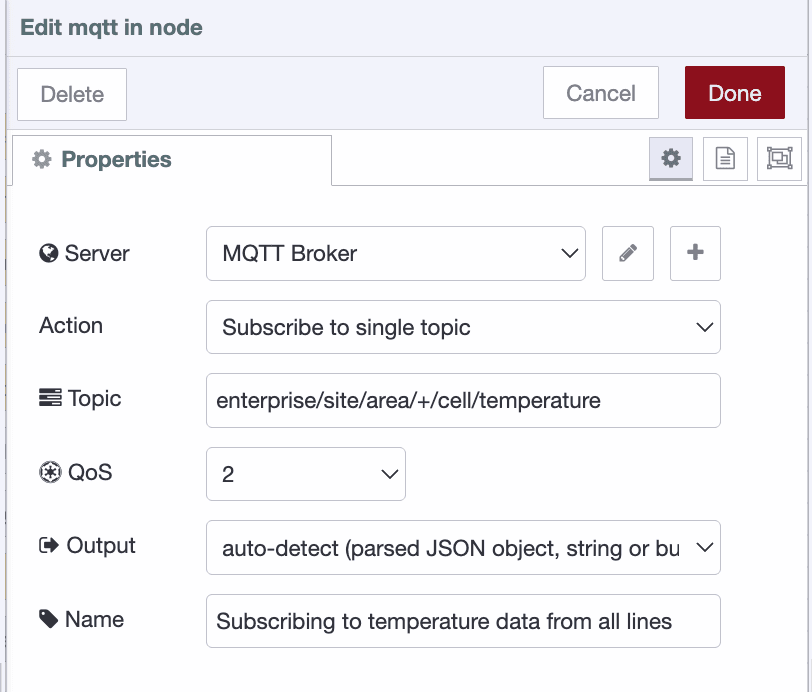Click the tag icon beside the Name field
Screen dimensions: 812x692
[44, 619]
